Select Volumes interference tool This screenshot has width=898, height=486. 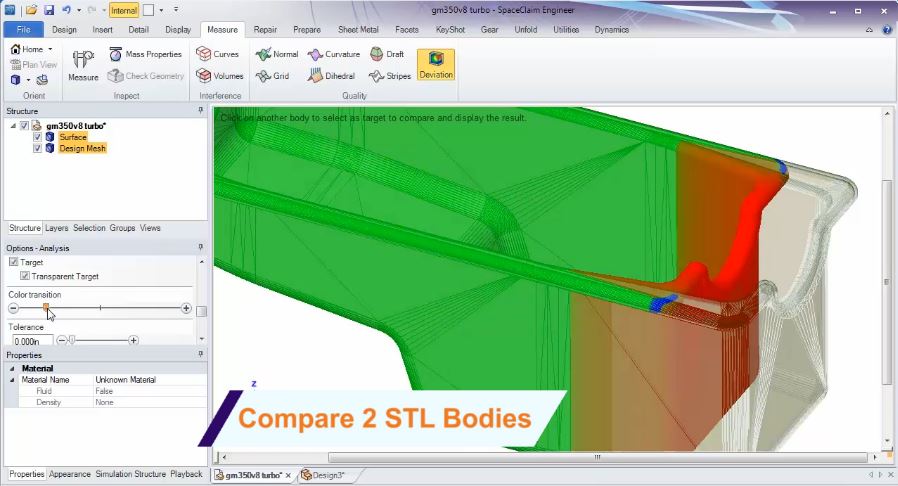tap(220, 76)
